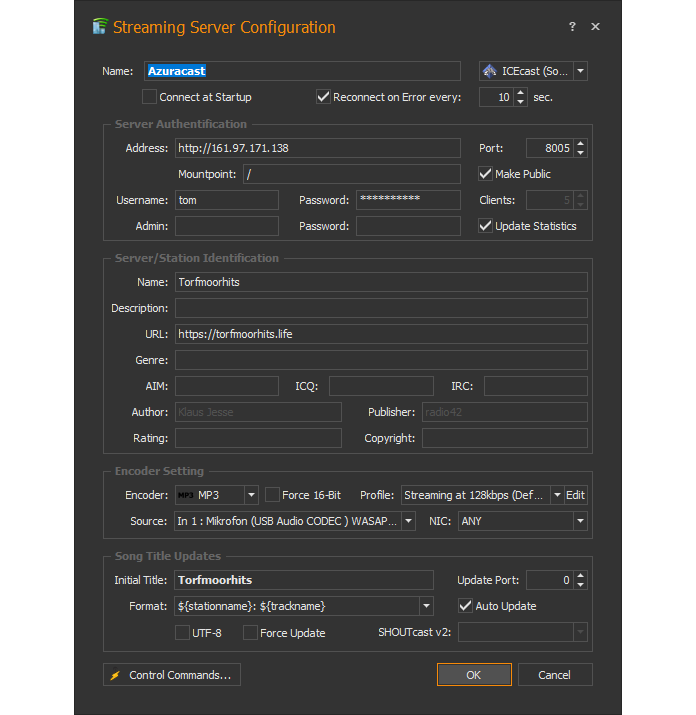Click the Admin Password field
696x715 pixels.
(x=408, y=226)
